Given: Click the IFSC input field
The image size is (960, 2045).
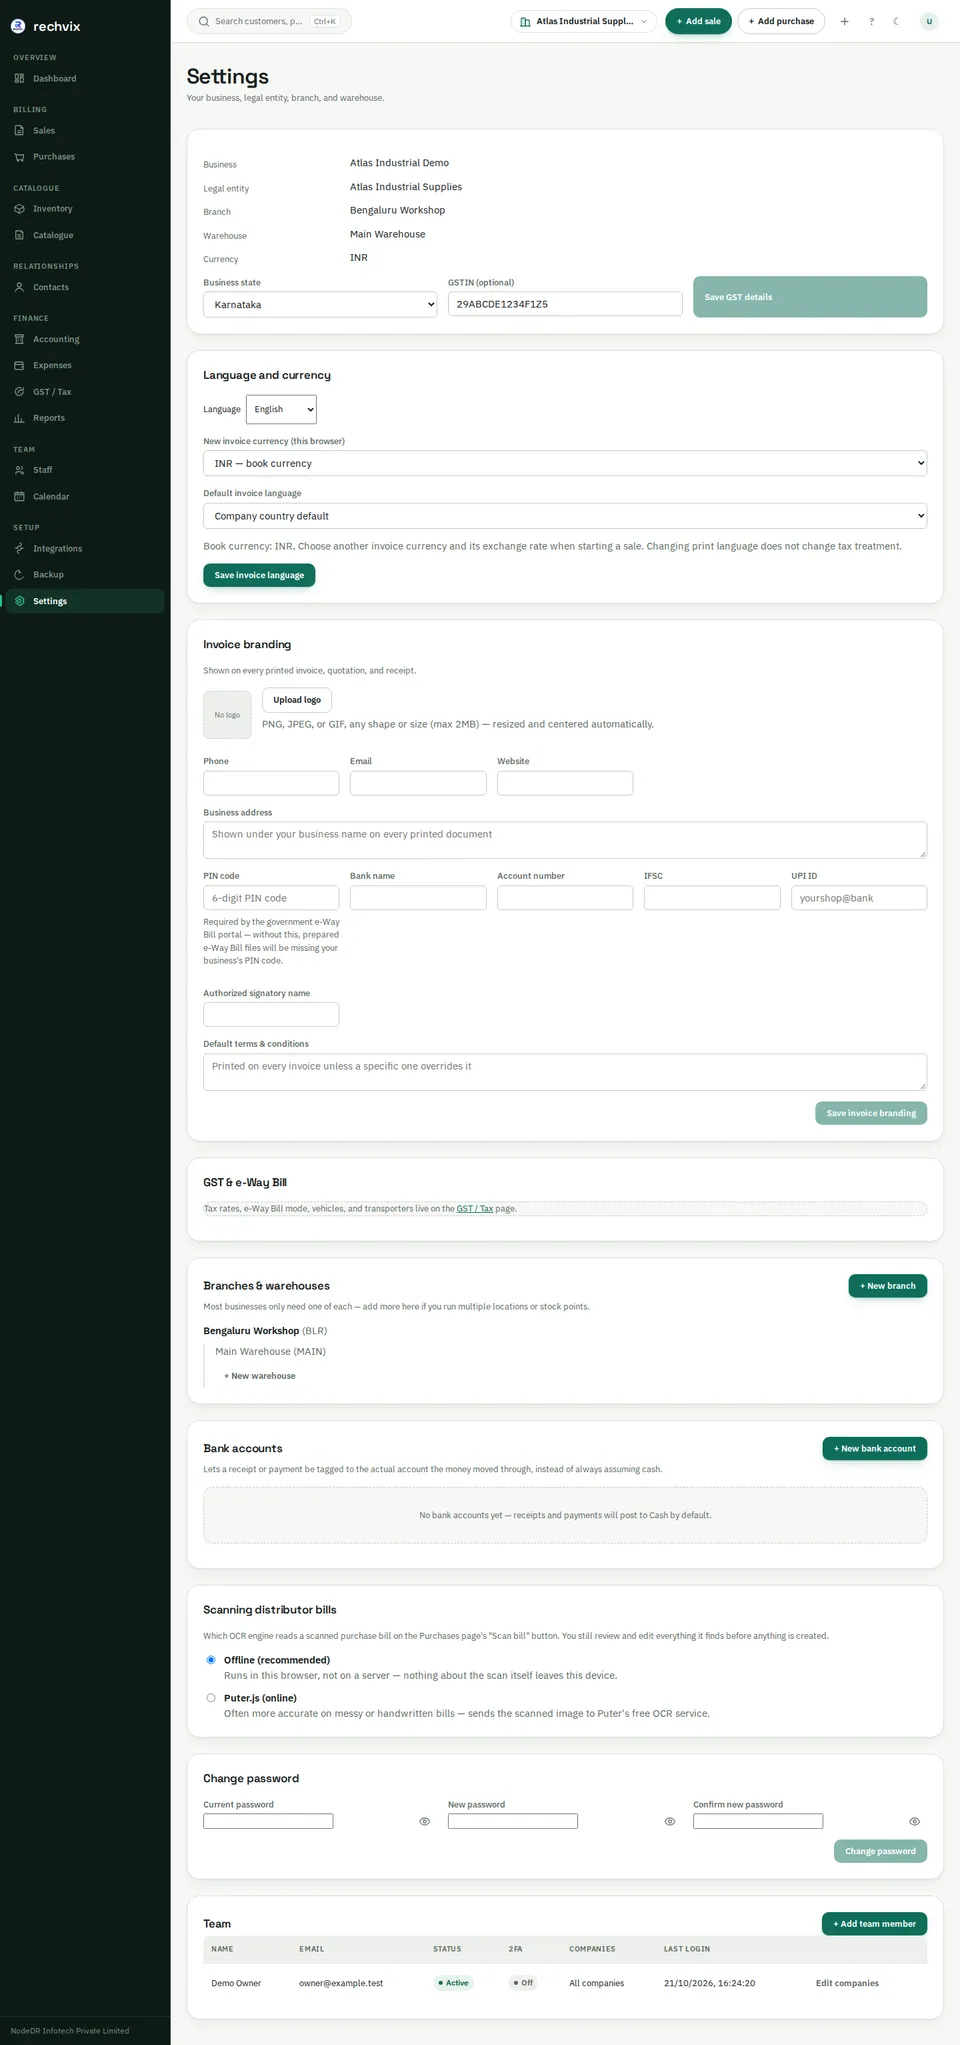Looking at the screenshot, I should [712, 898].
